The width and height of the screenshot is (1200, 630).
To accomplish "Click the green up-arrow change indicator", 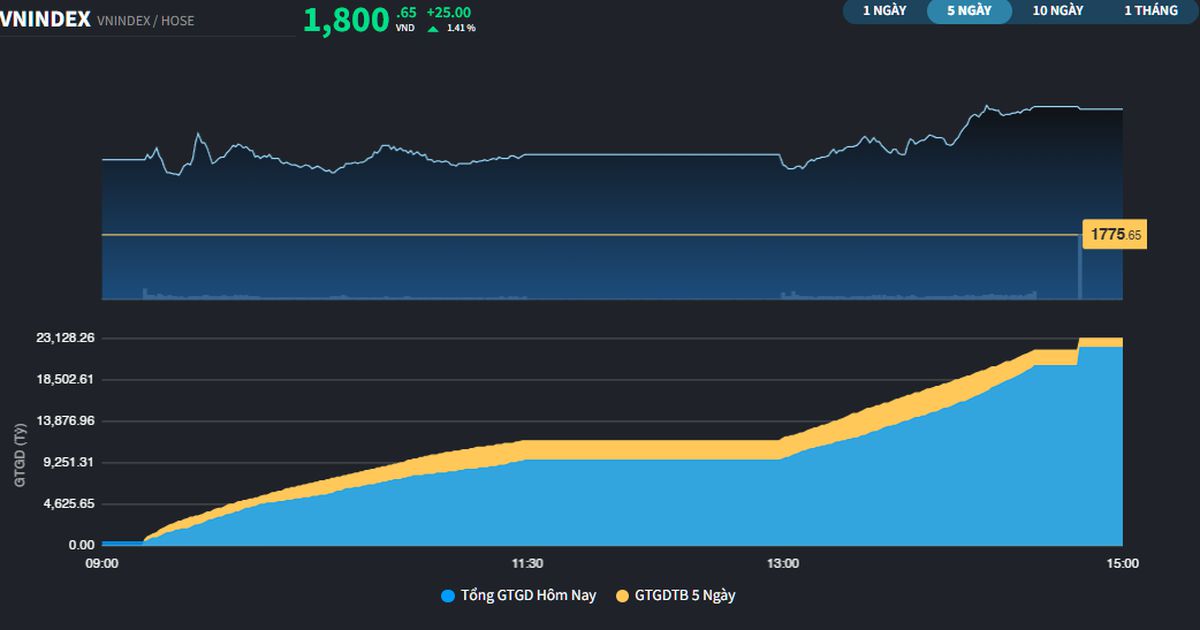I will coord(433,27).
